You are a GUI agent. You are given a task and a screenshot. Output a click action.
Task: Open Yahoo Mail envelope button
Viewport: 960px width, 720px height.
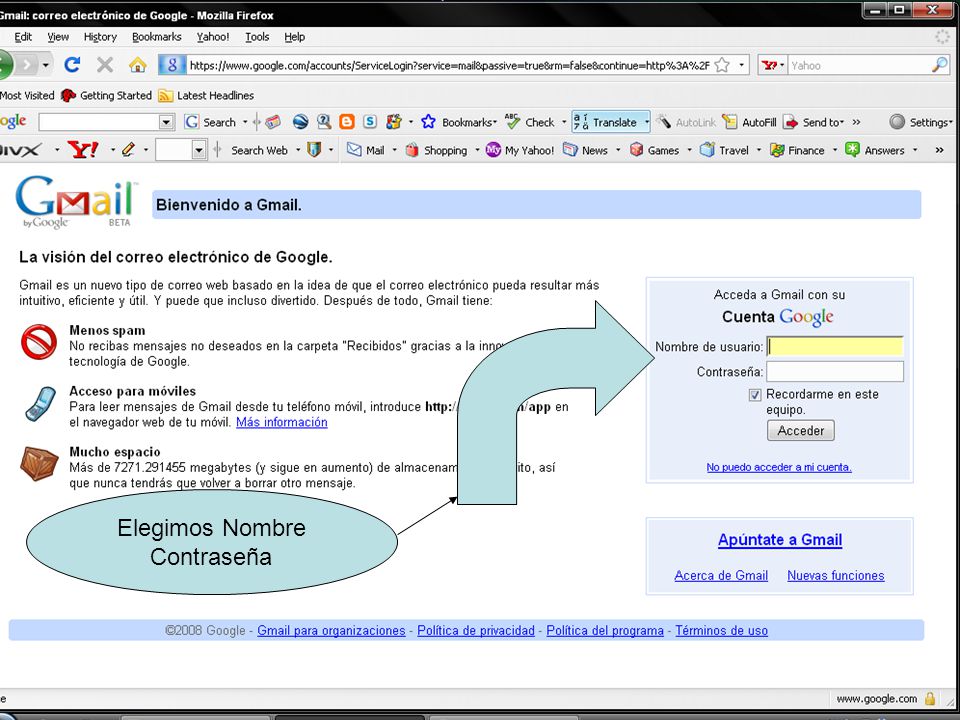[366, 150]
